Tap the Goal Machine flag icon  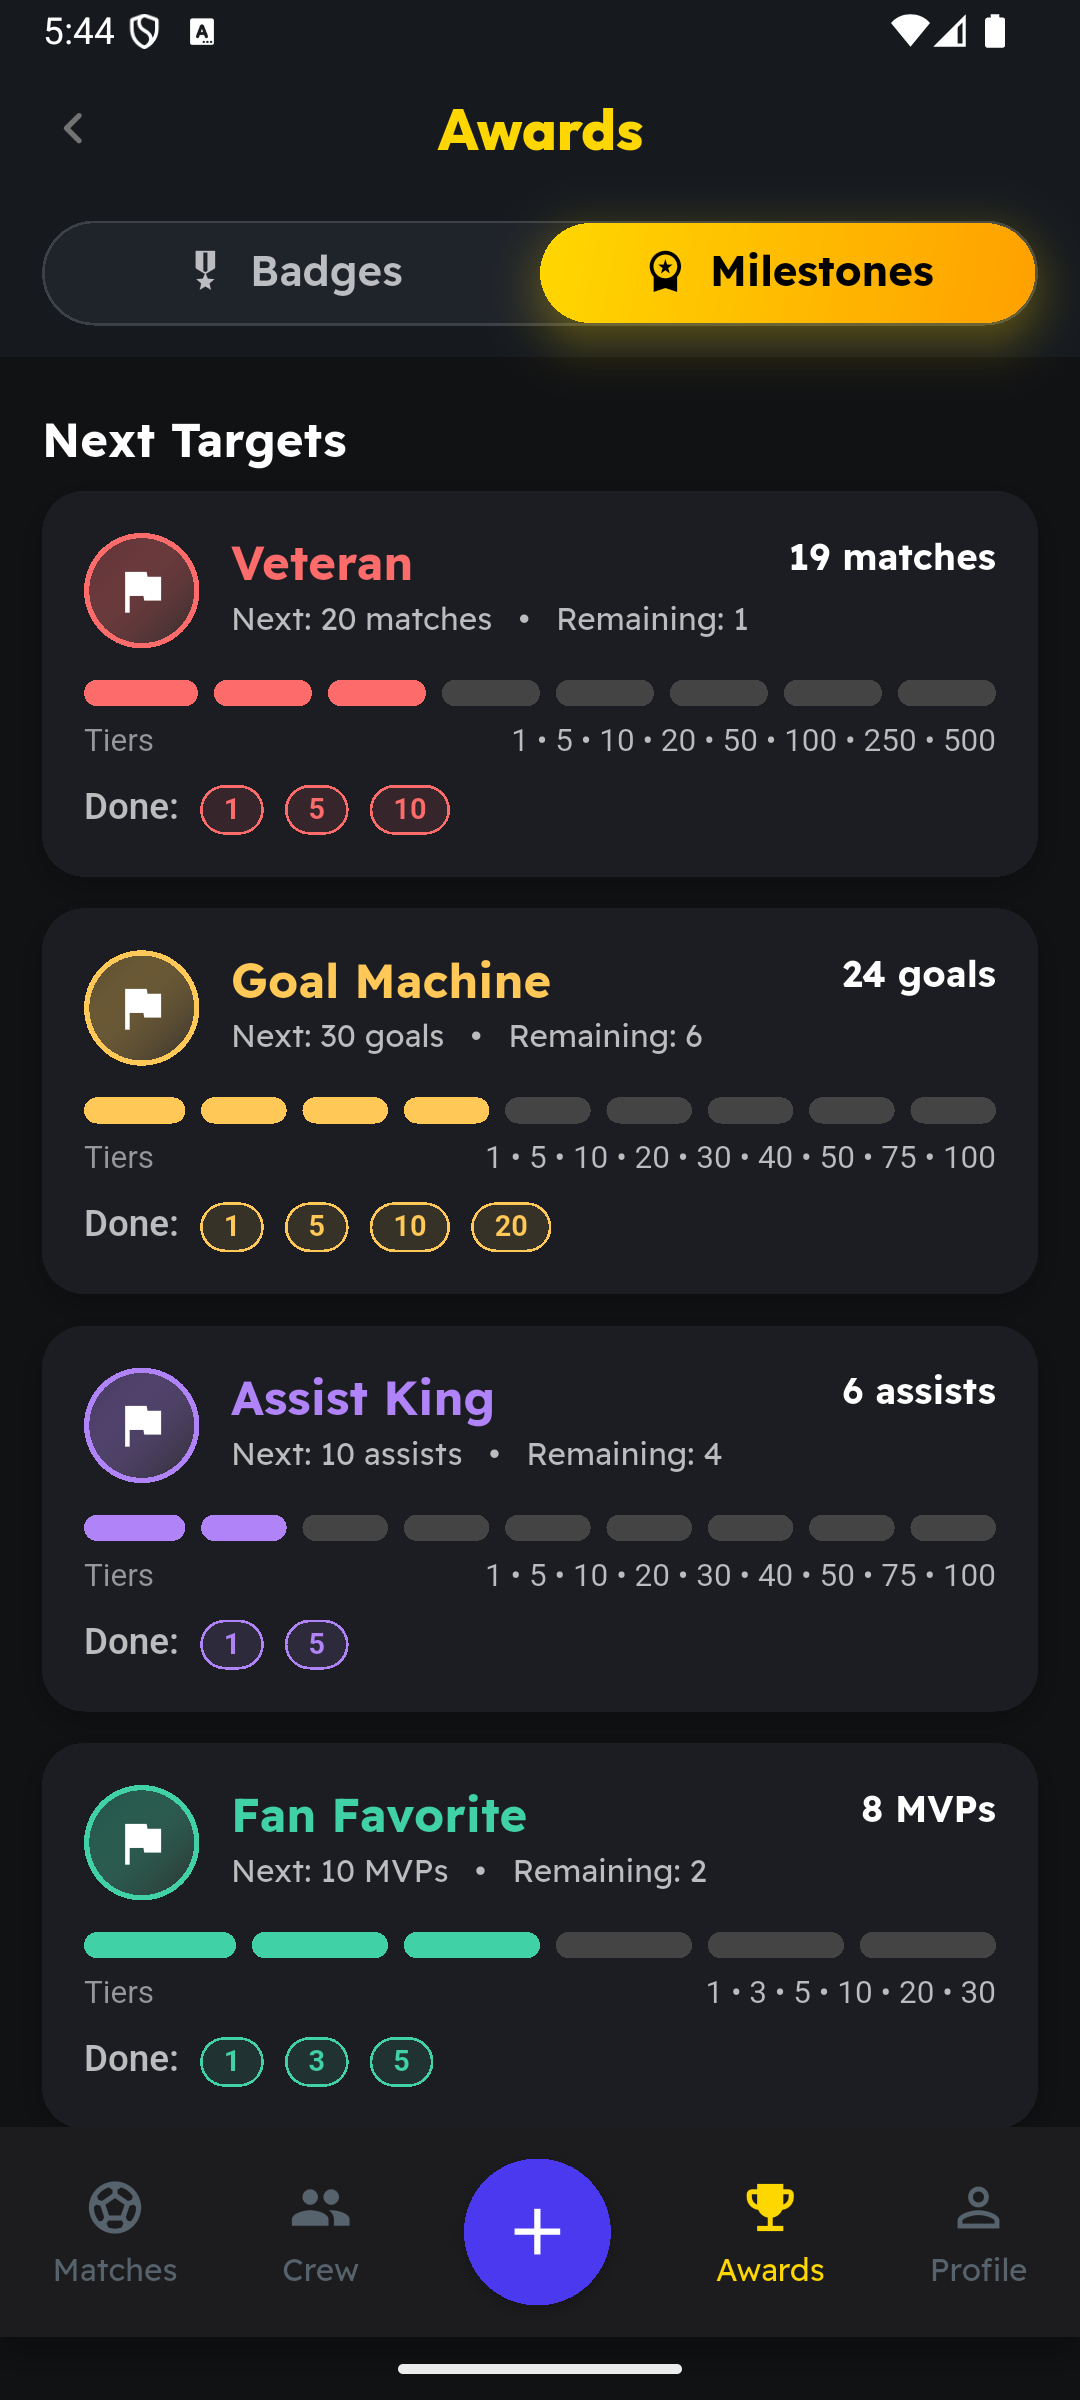141,1007
